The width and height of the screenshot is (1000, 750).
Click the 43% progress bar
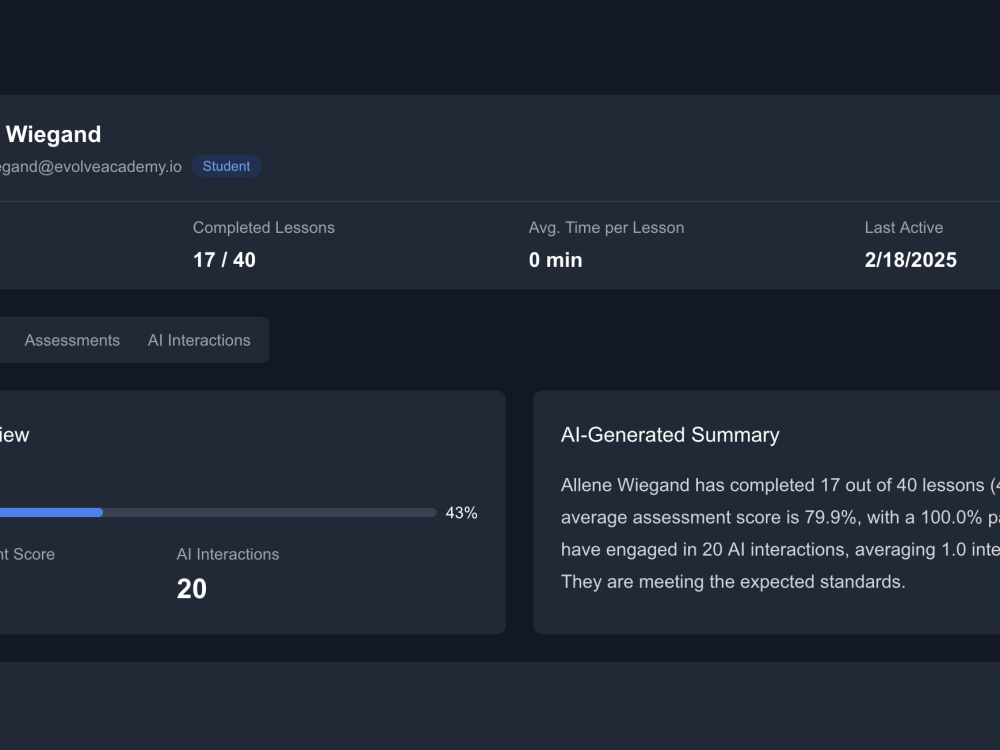218,513
